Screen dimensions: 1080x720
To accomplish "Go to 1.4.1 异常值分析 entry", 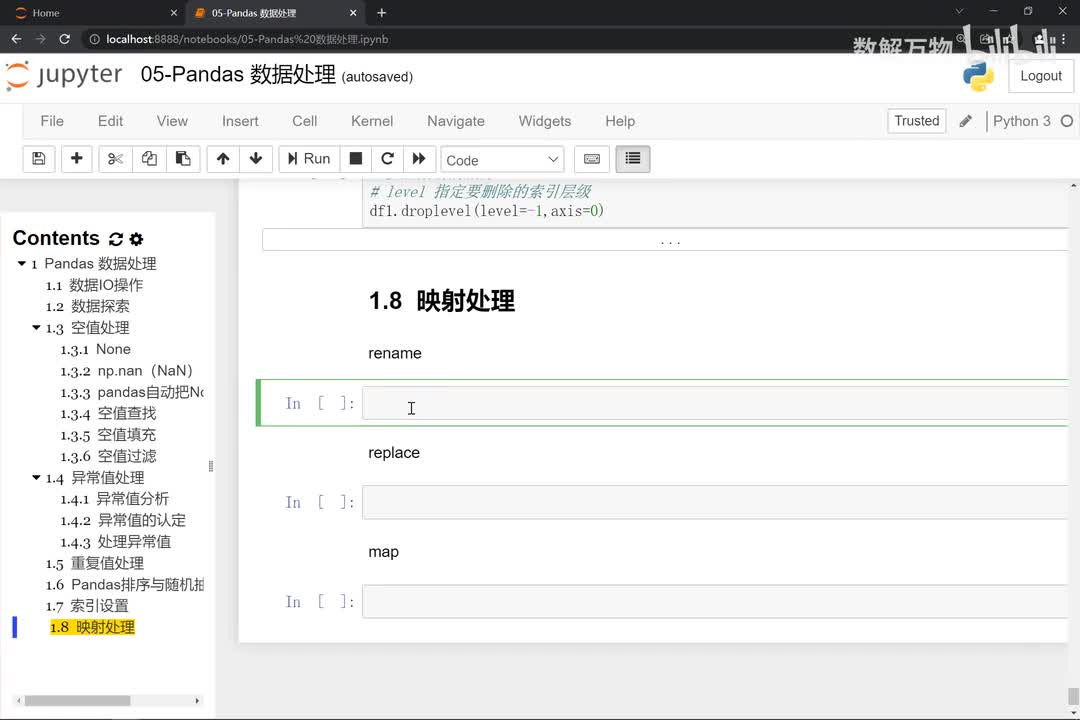I will point(114,499).
